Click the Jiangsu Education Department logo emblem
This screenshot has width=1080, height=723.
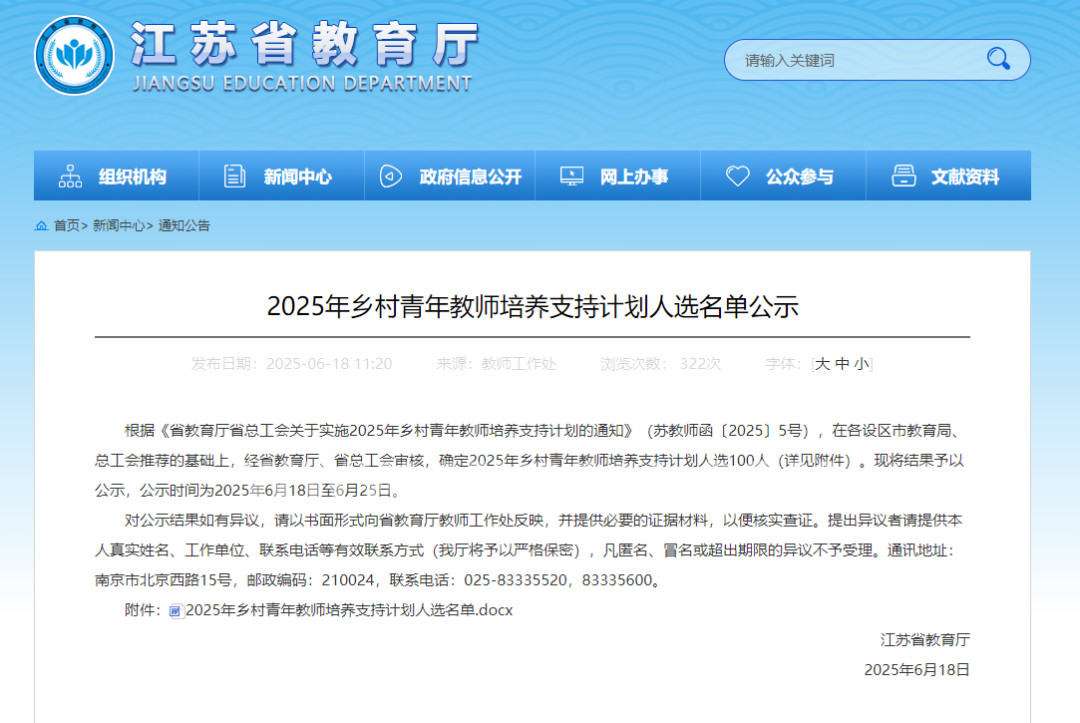click(74, 56)
